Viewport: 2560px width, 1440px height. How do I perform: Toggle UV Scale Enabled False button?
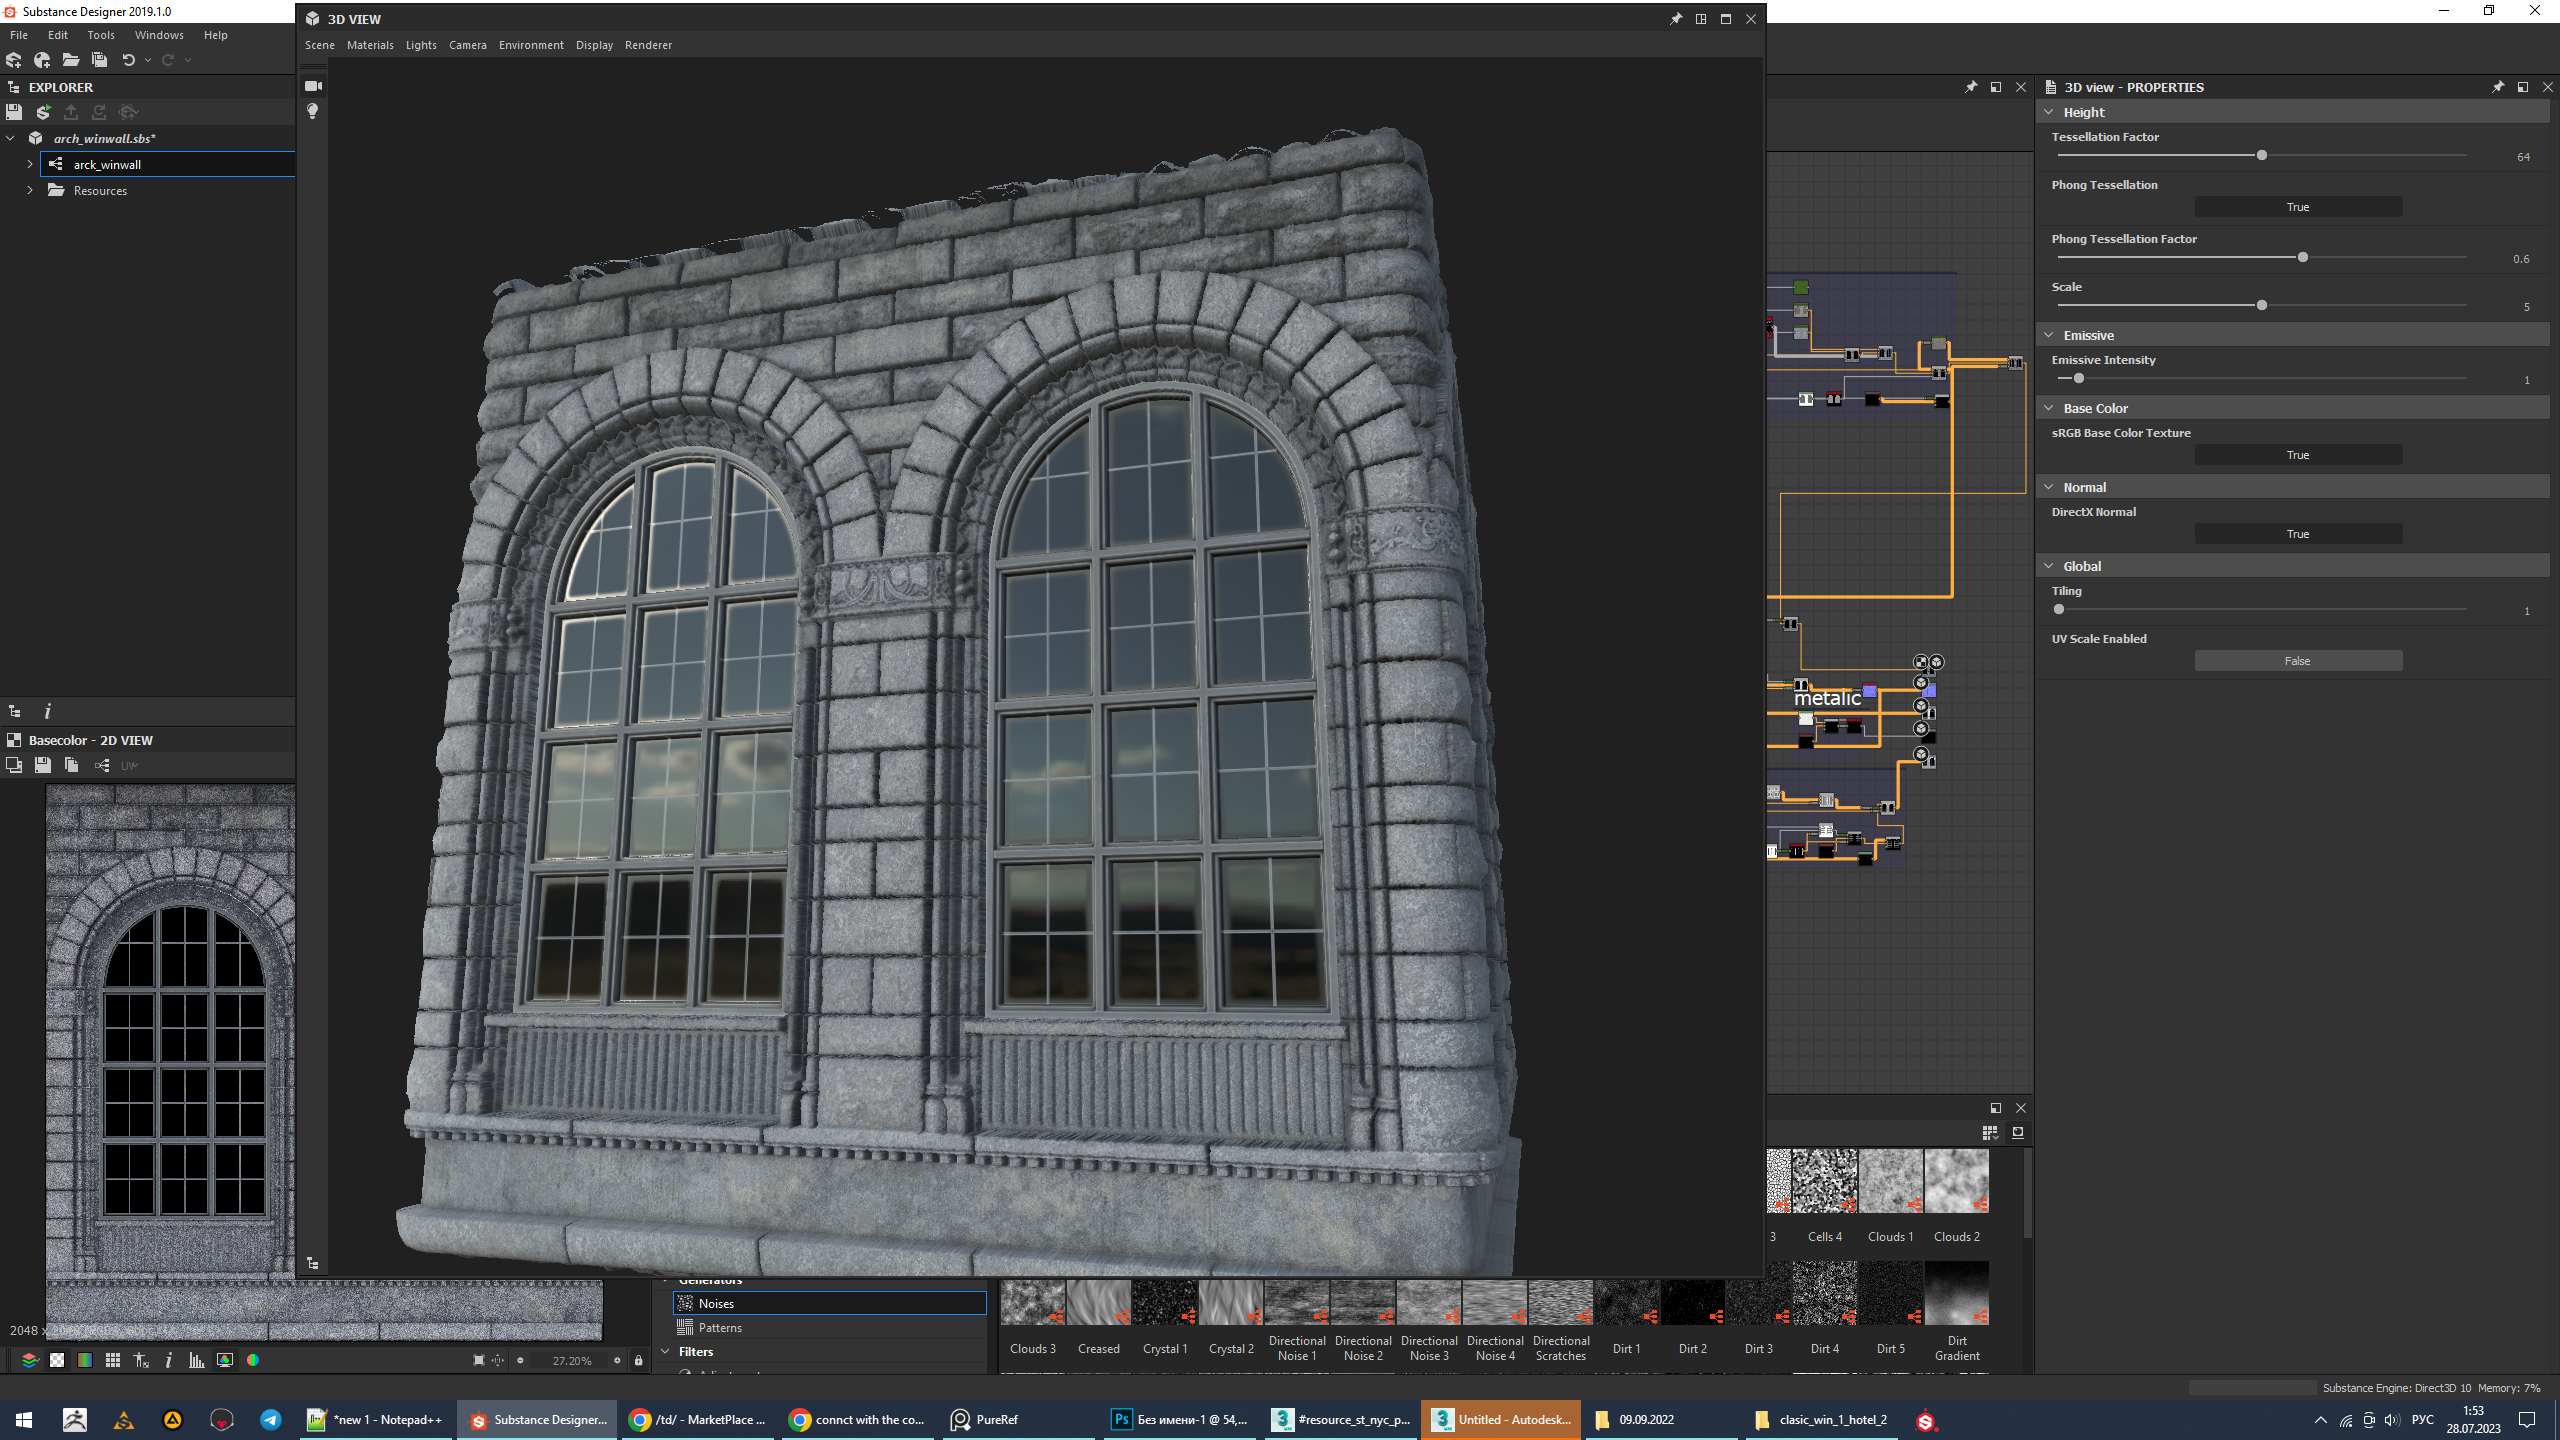click(x=2297, y=661)
